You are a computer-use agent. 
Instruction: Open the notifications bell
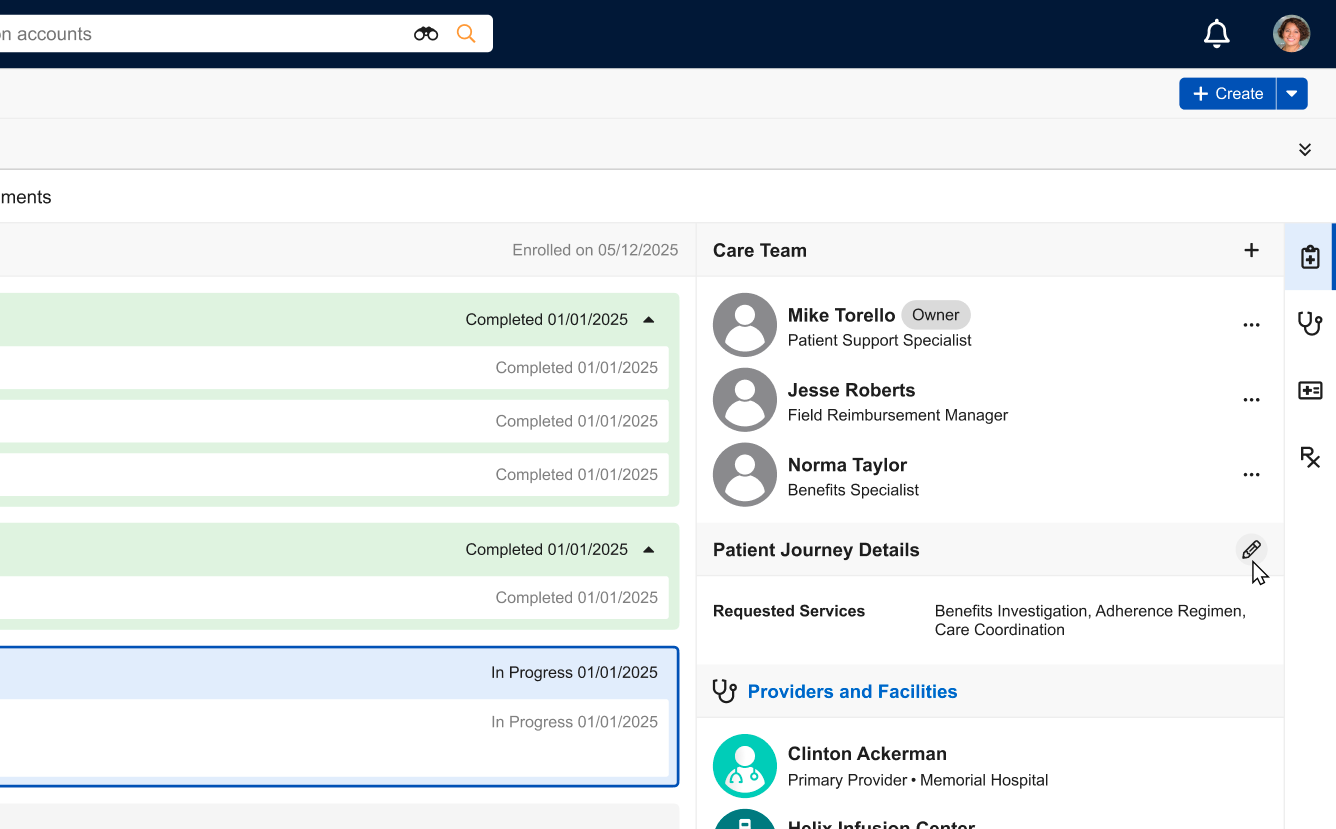pos(1216,34)
